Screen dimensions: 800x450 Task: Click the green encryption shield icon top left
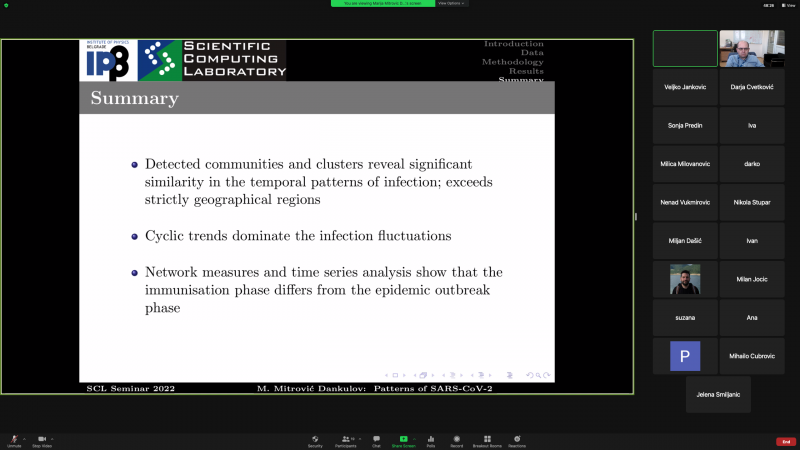[6, 5]
